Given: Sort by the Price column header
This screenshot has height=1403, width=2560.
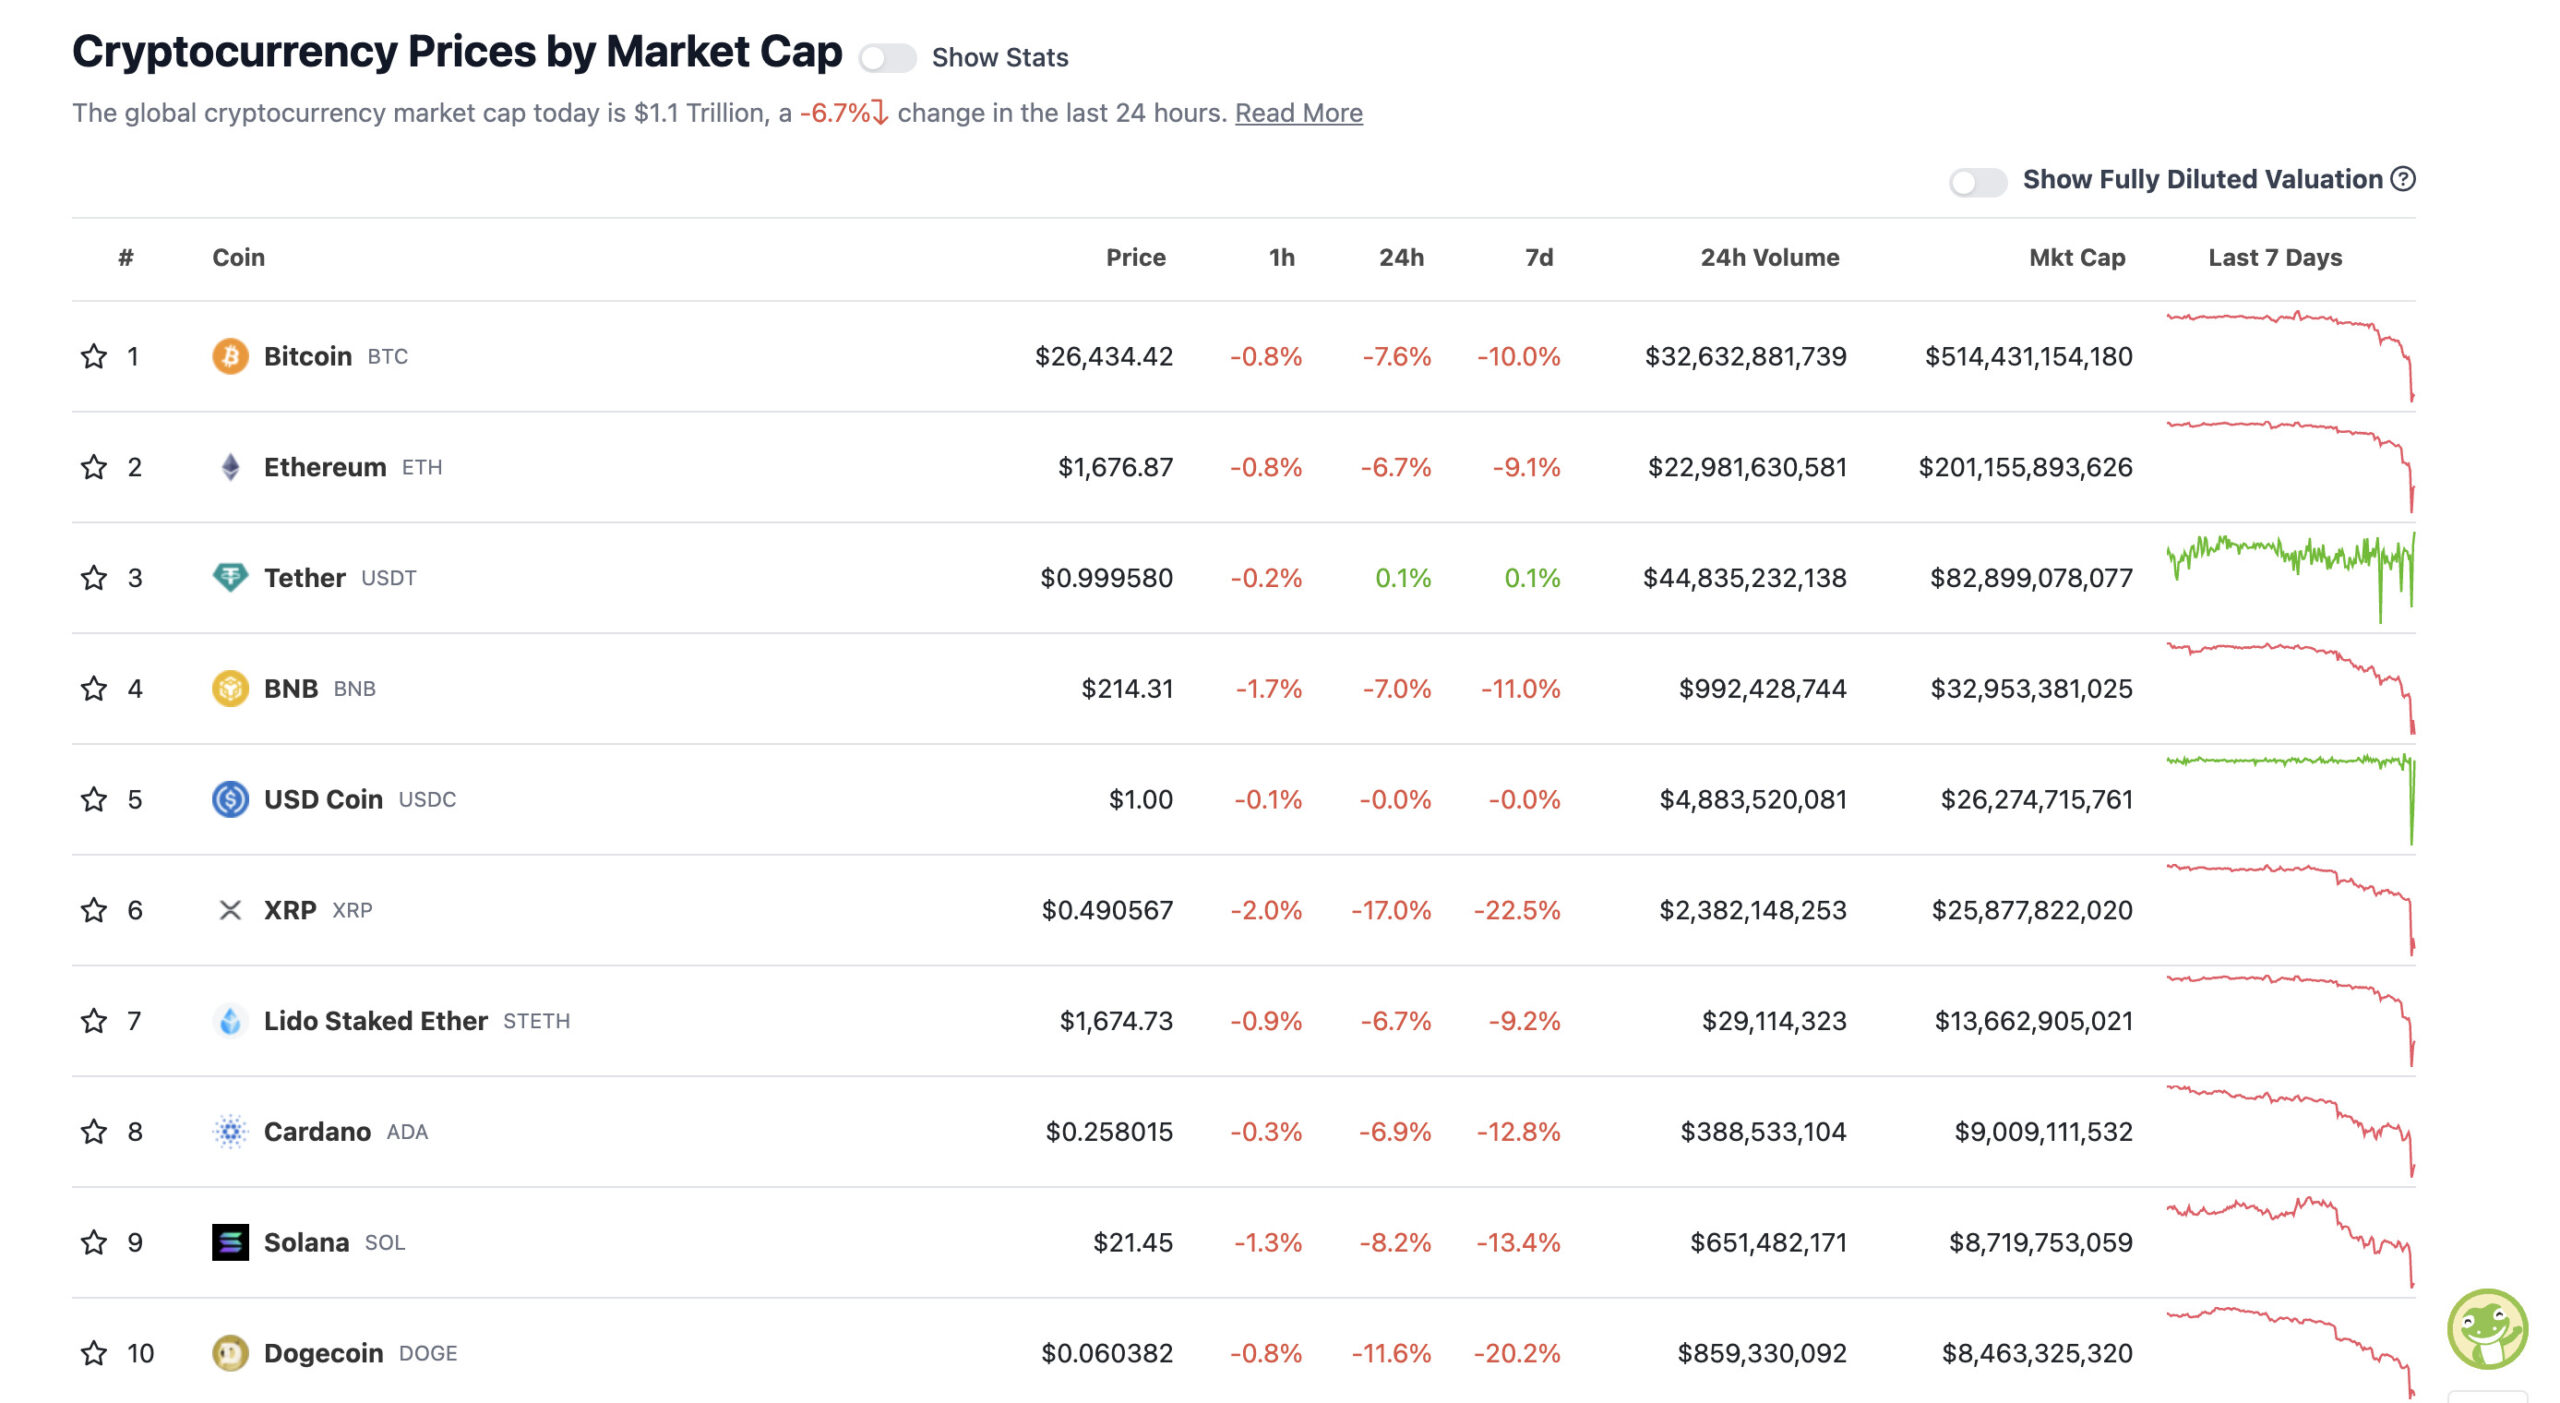Looking at the screenshot, I should tap(1135, 258).
